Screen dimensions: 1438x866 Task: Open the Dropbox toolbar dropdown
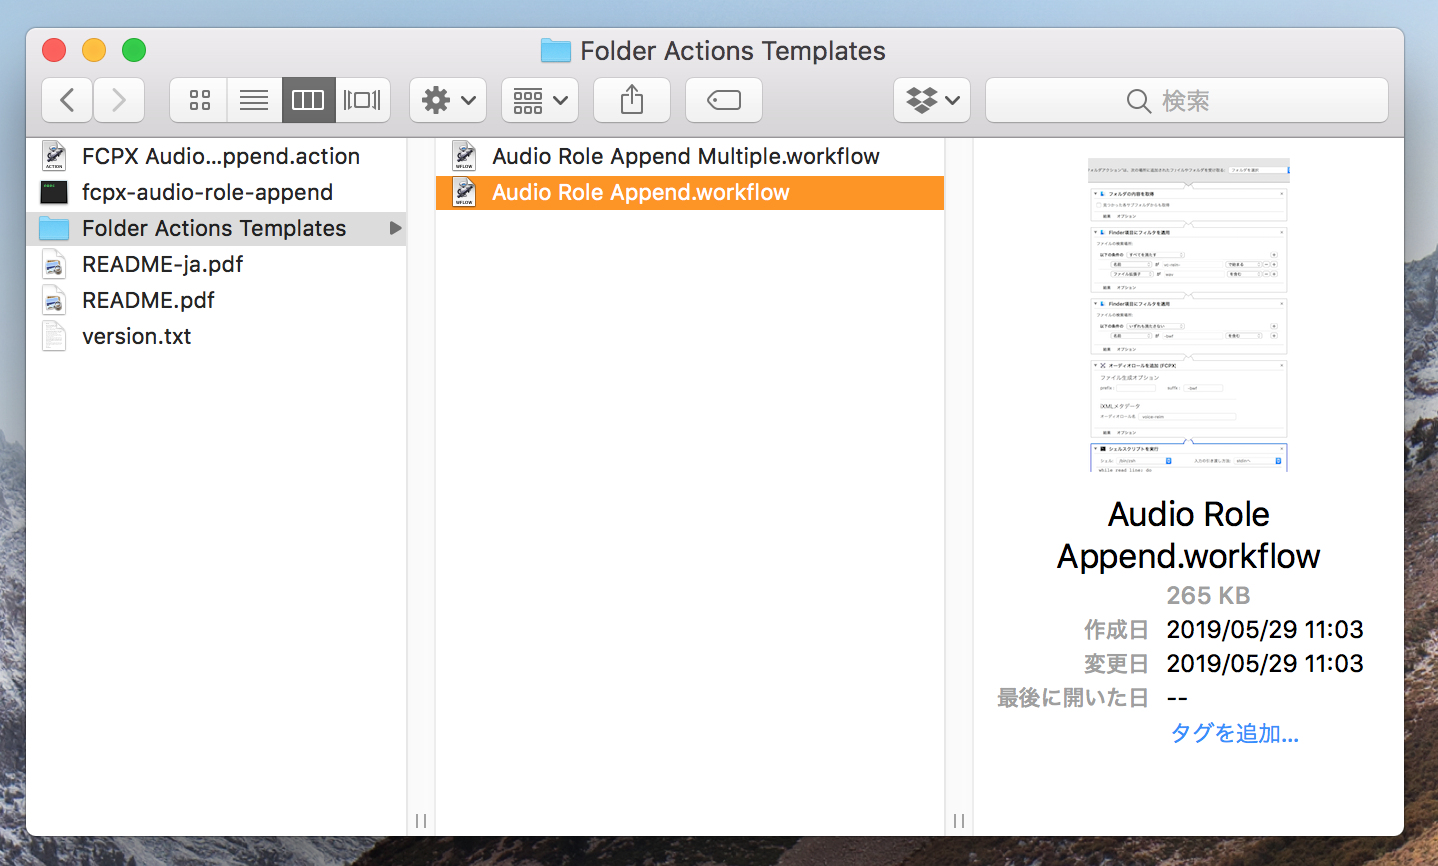click(932, 100)
